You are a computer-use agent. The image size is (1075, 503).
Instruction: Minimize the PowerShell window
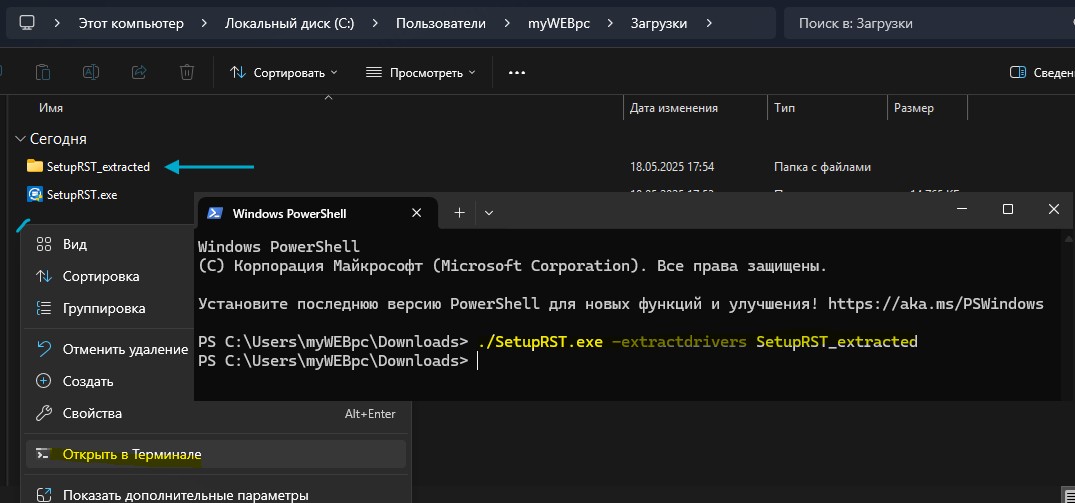[x=961, y=210]
